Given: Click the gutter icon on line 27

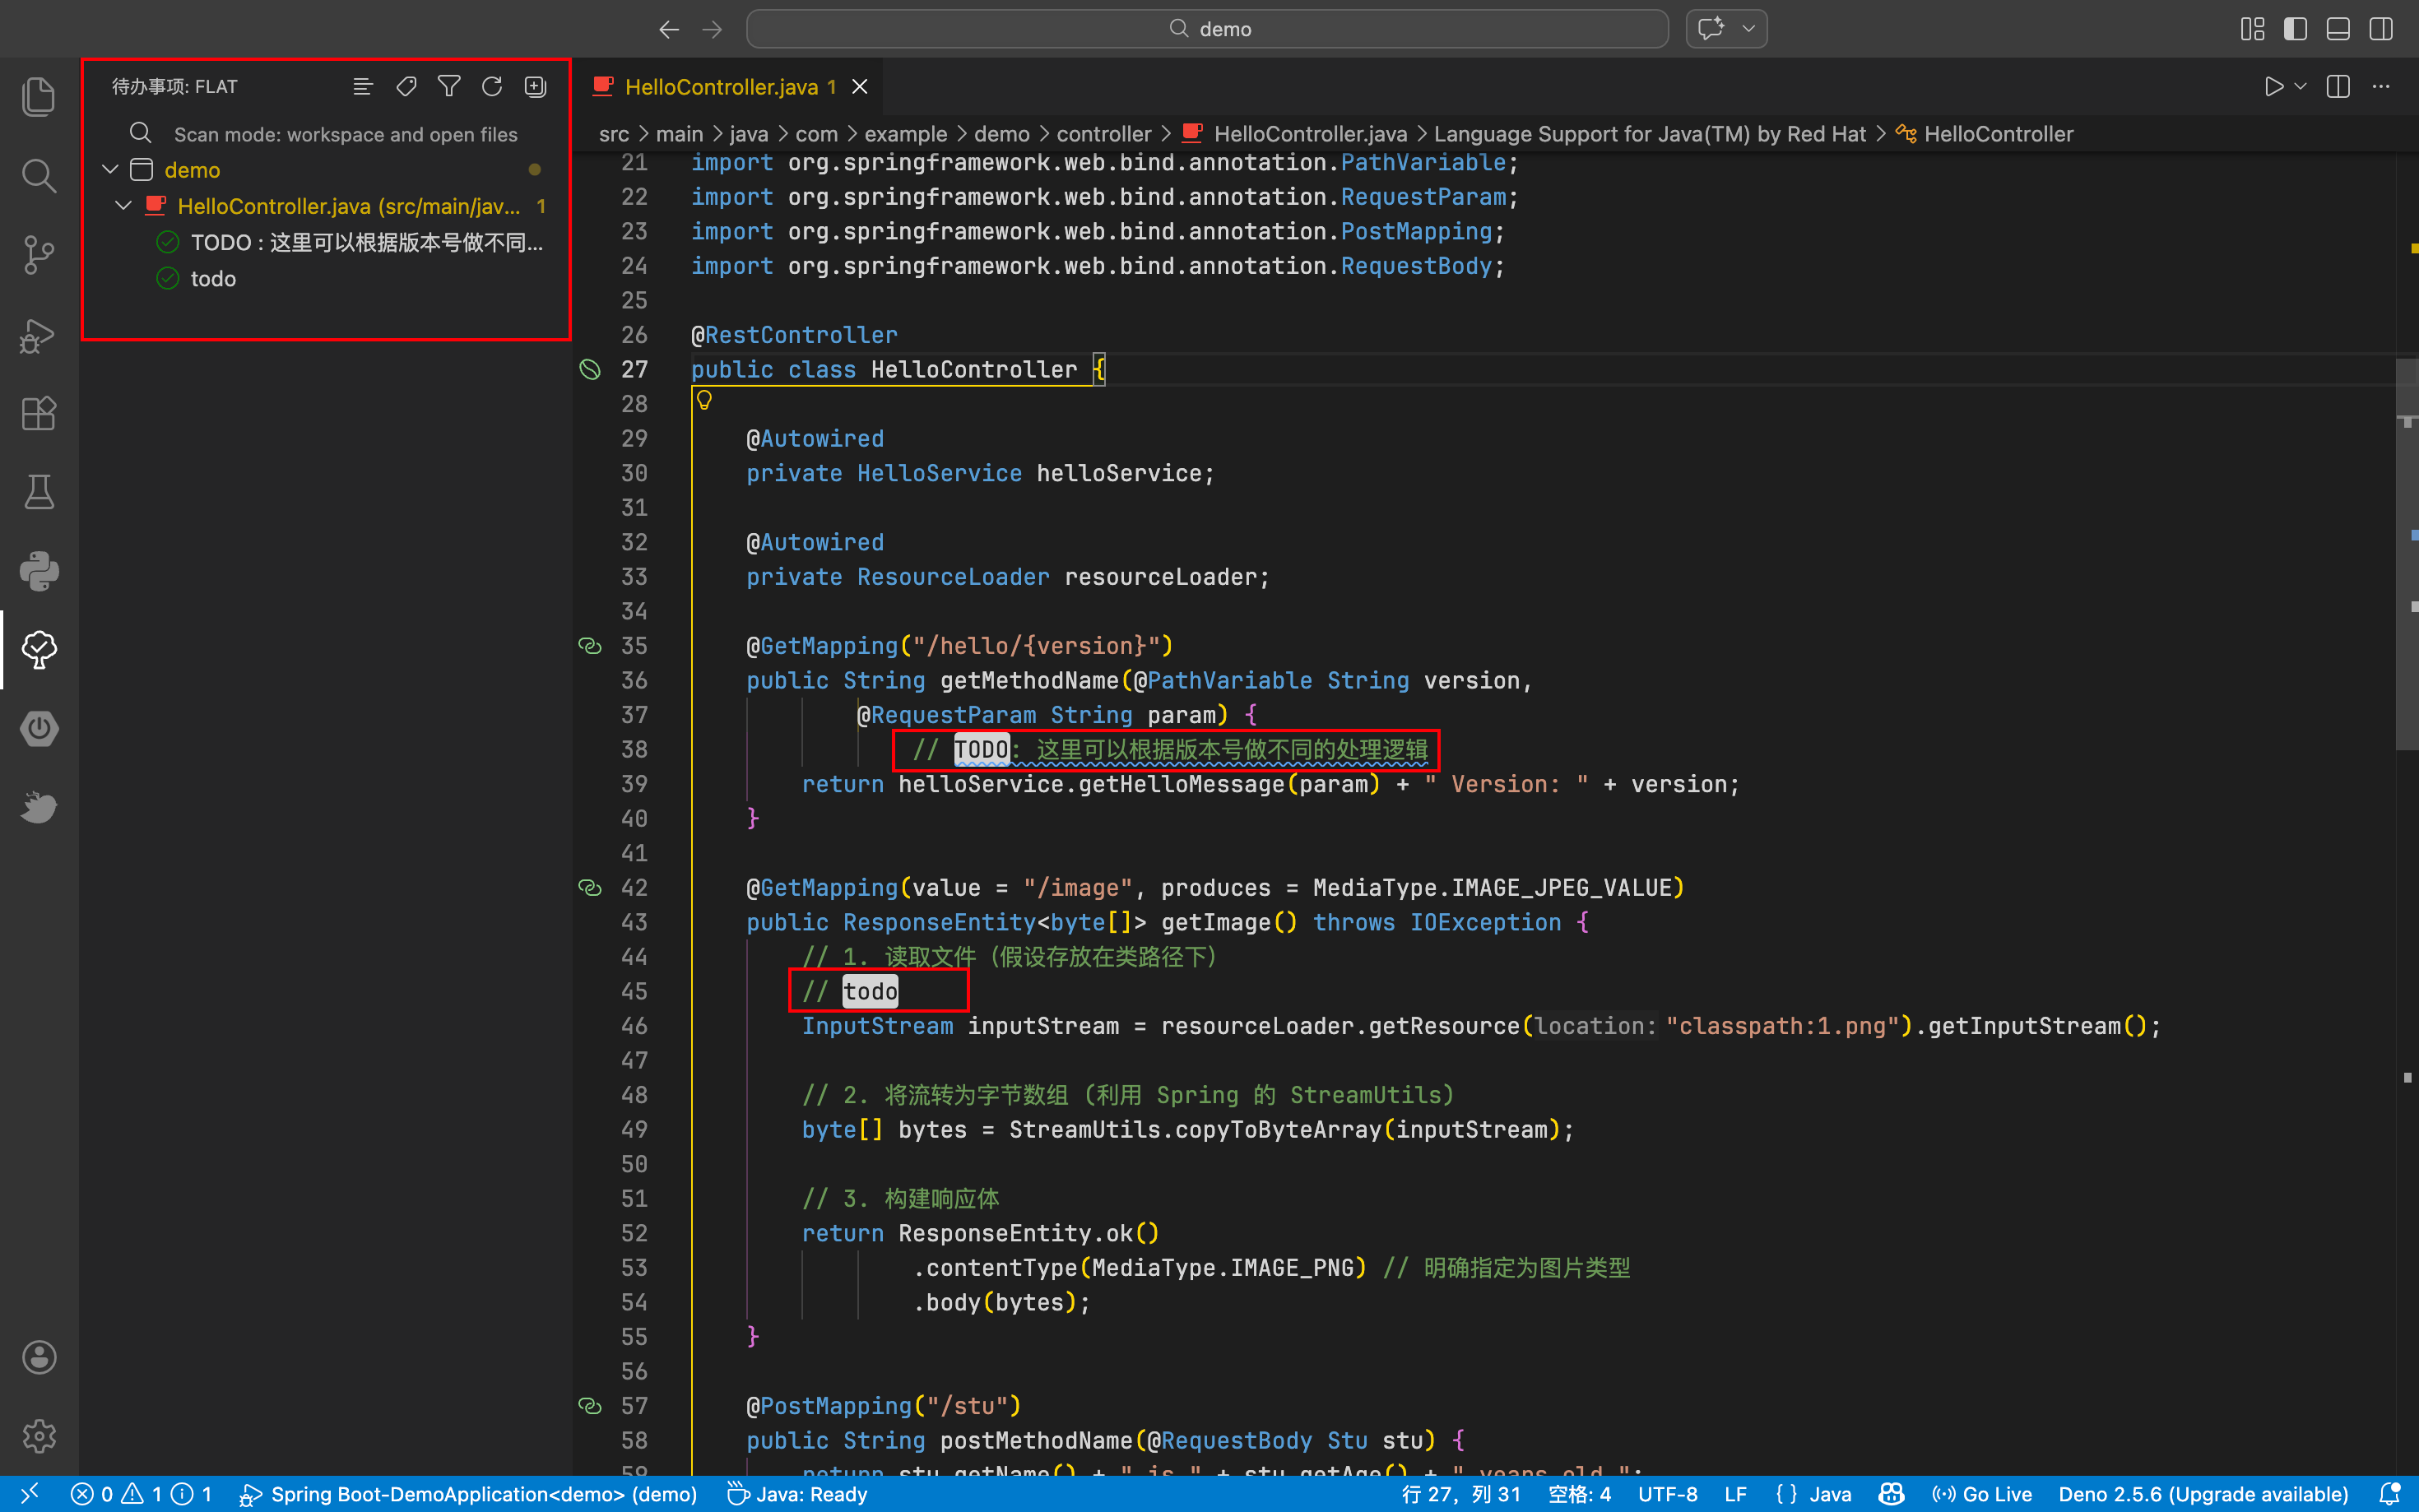Looking at the screenshot, I should pos(590,370).
